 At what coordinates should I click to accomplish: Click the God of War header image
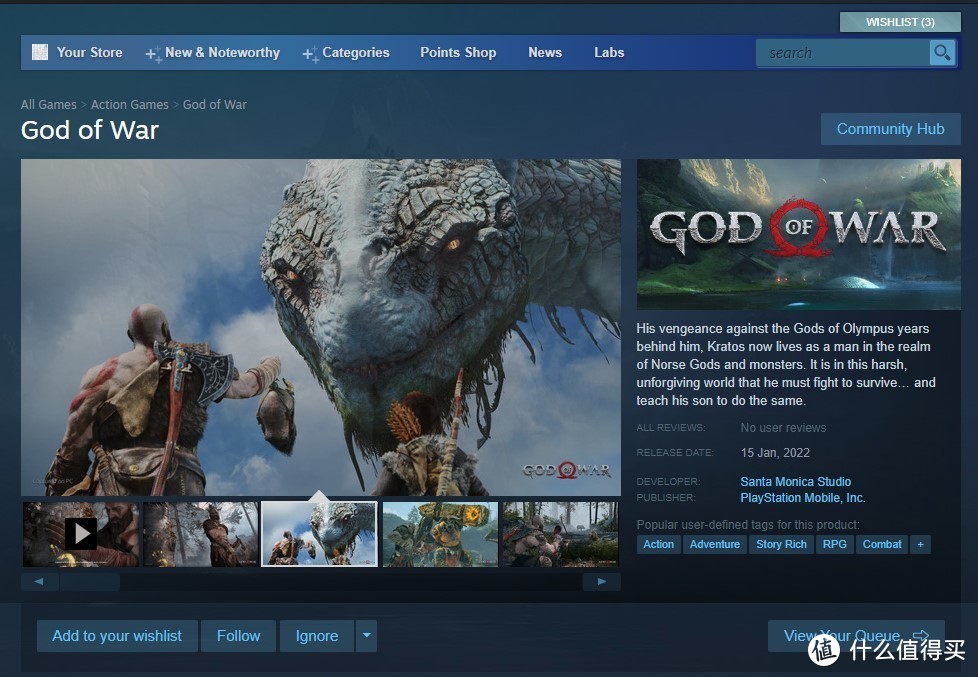[x=798, y=235]
